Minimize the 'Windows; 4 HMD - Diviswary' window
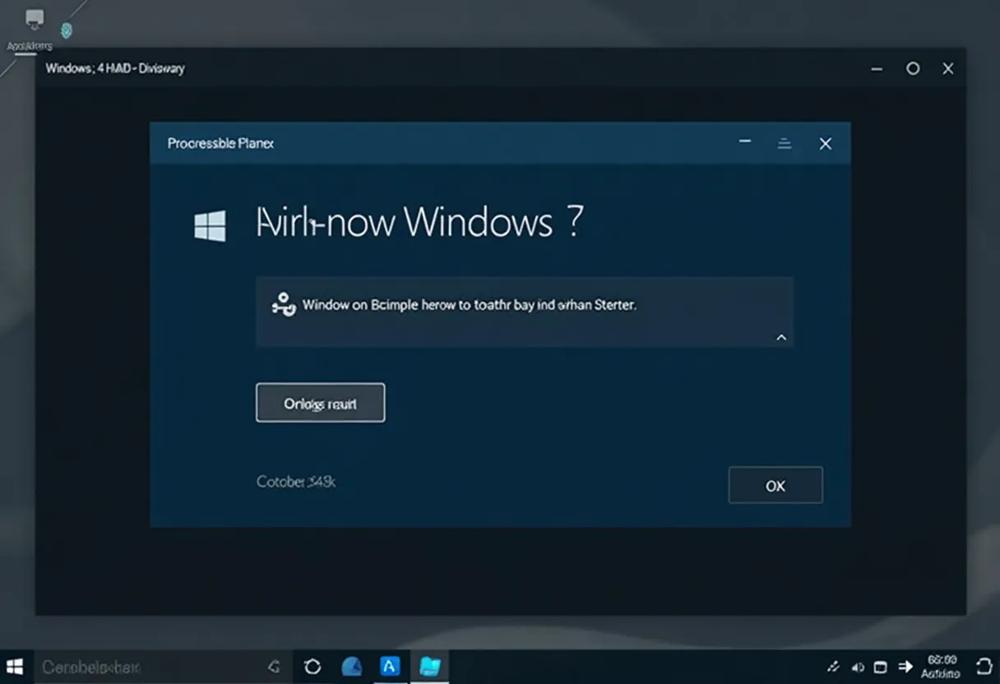This screenshot has height=684, width=1000. (877, 69)
